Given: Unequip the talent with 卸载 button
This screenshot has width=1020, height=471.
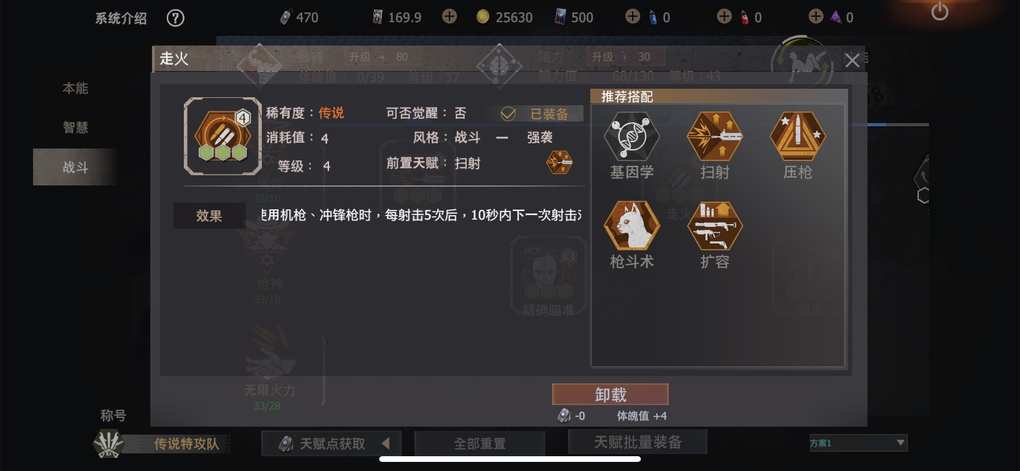Looking at the screenshot, I should click(610, 394).
